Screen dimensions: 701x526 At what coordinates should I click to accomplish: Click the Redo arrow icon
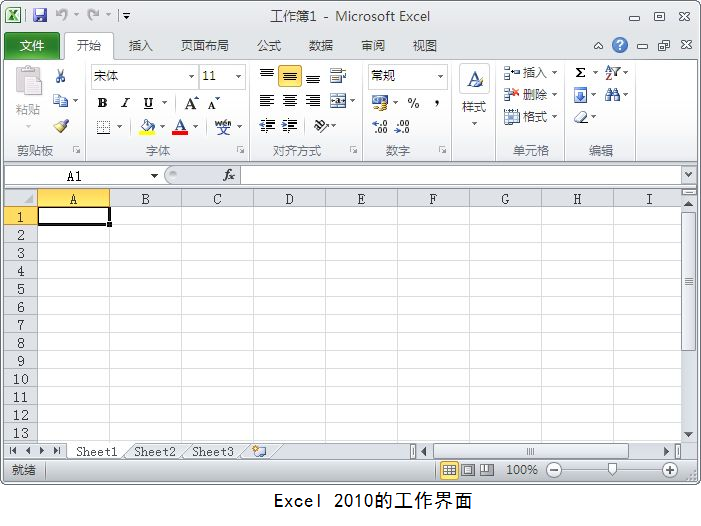click(x=93, y=15)
